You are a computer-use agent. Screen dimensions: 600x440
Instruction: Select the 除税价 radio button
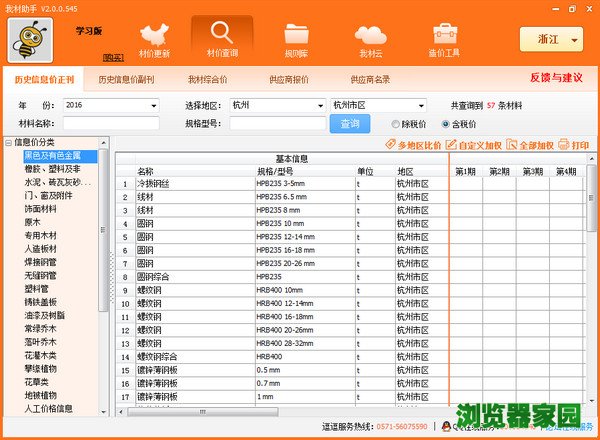396,124
